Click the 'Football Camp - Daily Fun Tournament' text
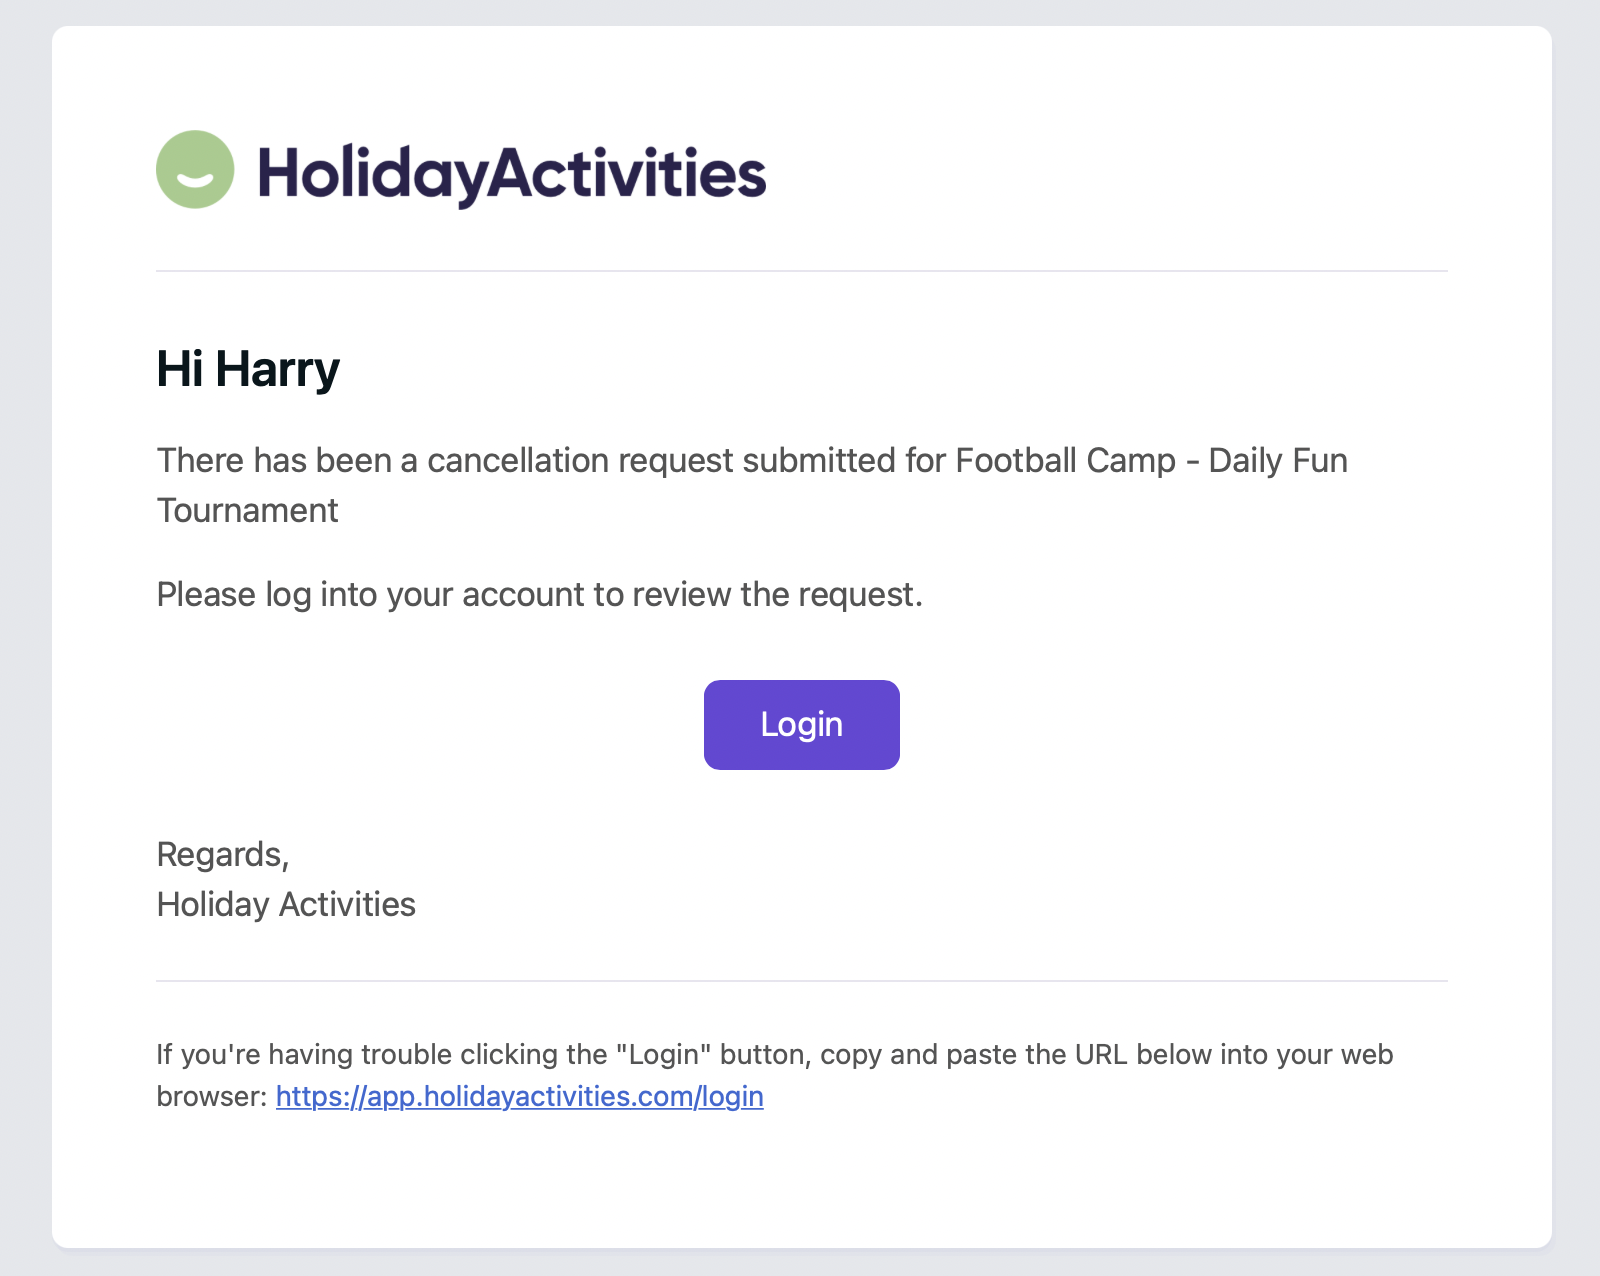 (x=1150, y=460)
